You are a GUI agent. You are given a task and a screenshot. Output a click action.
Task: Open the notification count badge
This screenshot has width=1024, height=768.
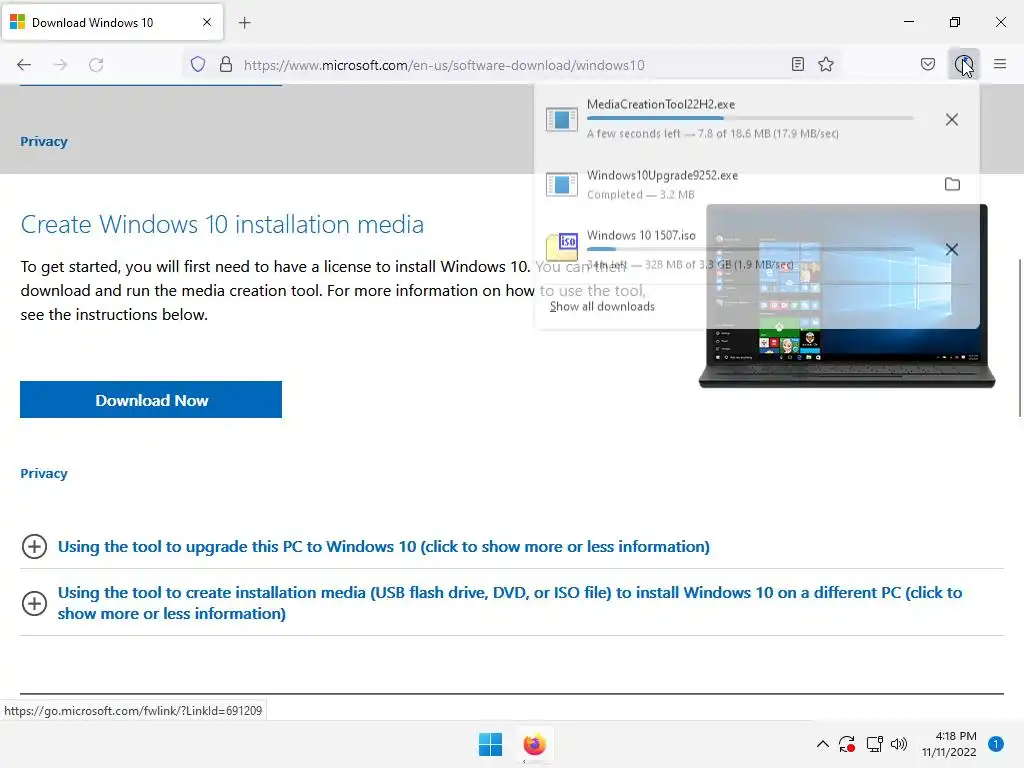tap(996, 744)
